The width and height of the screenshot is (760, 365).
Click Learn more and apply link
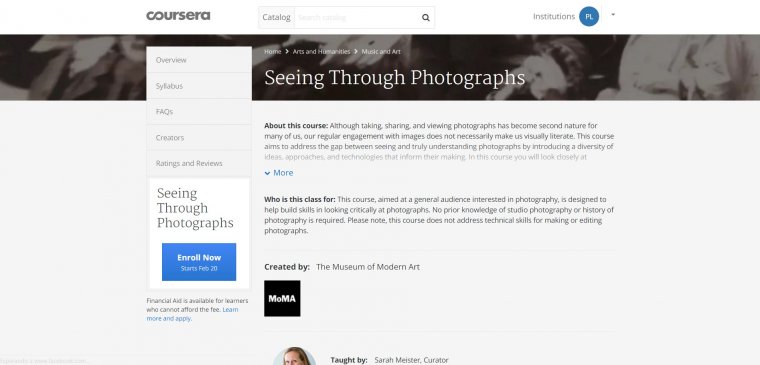(x=192, y=314)
